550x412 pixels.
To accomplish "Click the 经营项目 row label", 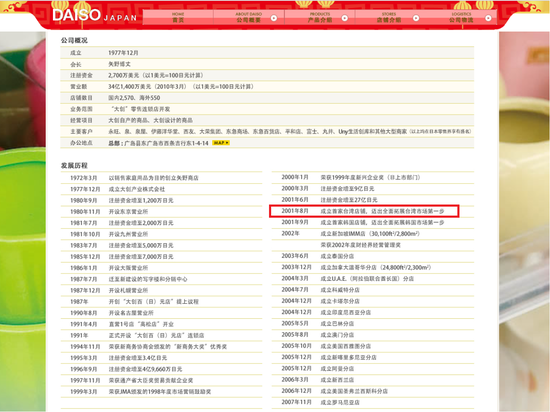I will point(81,120).
